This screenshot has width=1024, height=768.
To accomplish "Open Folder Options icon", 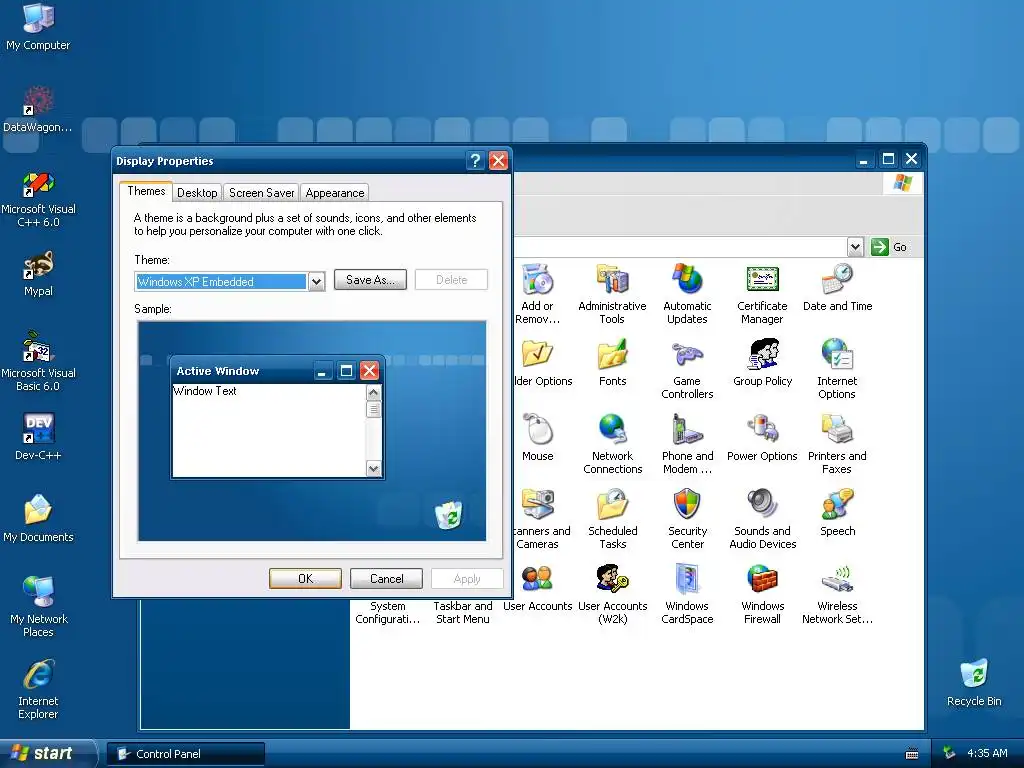I will pyautogui.click(x=537, y=355).
